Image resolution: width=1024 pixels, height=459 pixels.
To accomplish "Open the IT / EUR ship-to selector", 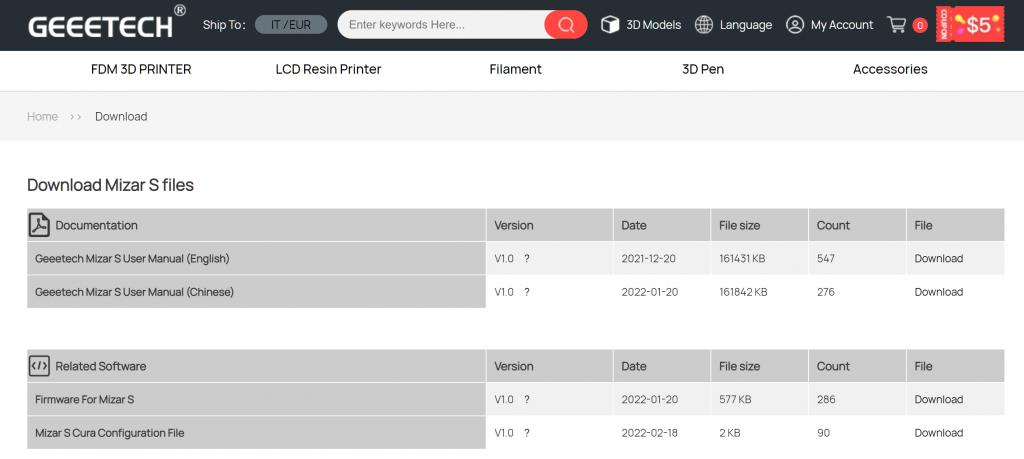I will (x=291, y=25).
